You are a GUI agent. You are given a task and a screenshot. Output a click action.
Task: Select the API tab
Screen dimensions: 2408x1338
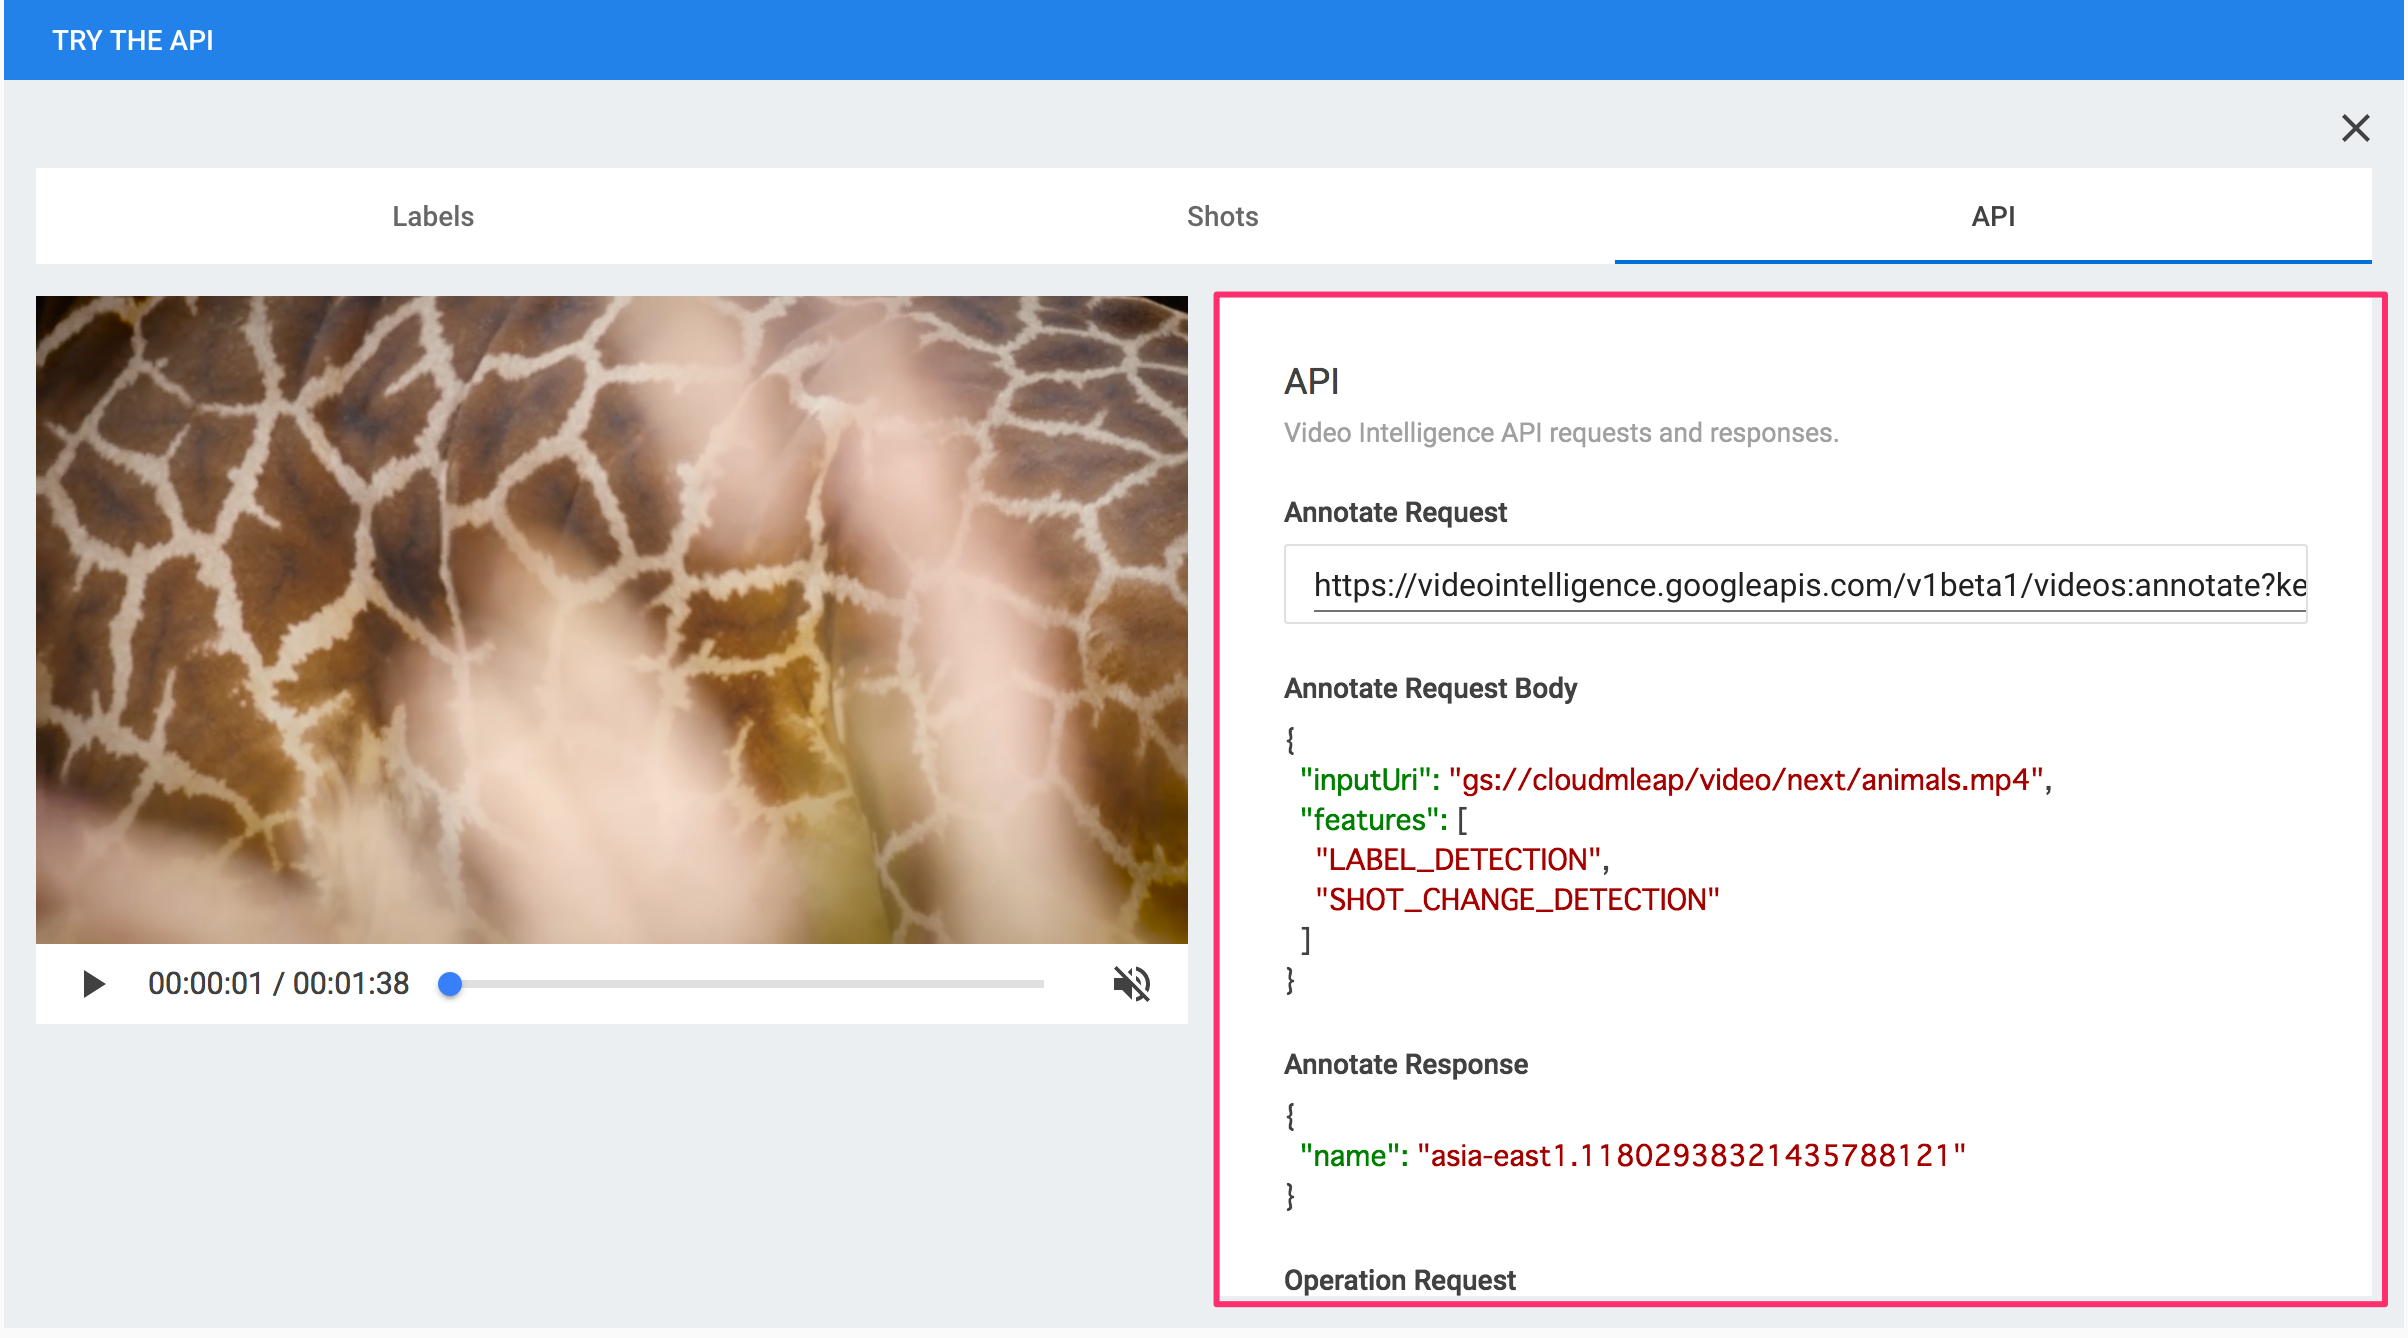pyautogui.click(x=1993, y=216)
